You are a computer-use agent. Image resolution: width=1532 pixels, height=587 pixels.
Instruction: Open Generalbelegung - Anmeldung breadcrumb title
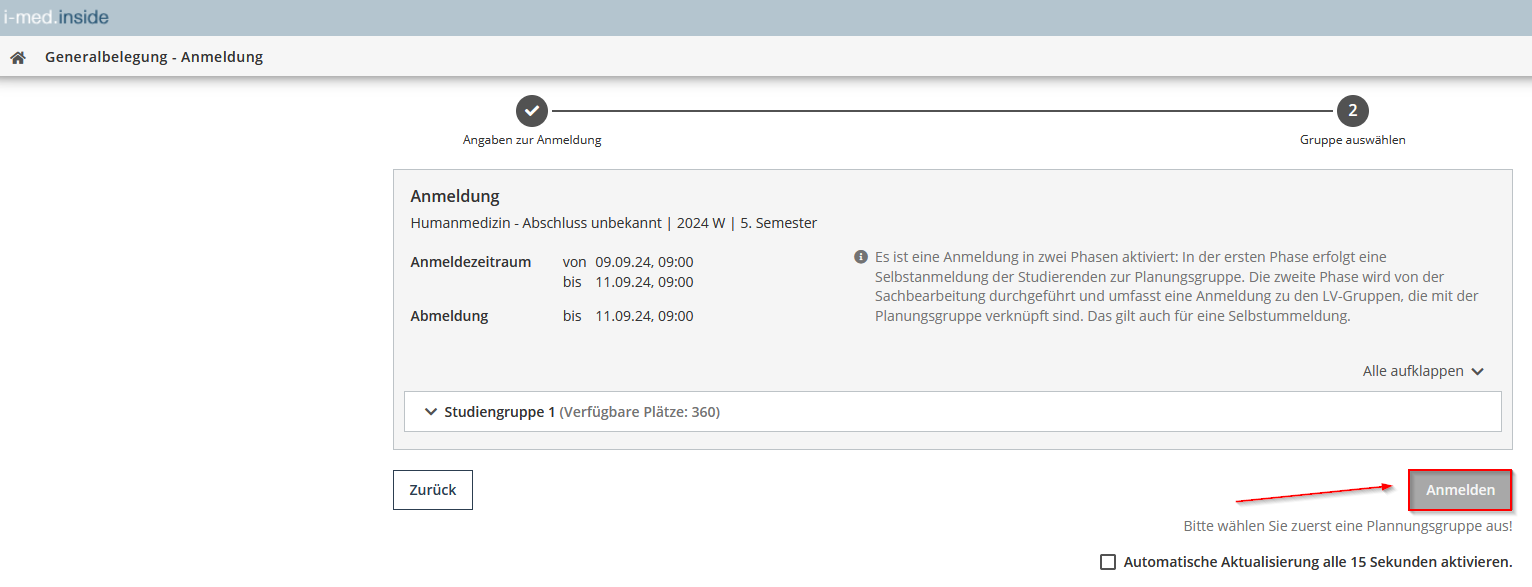[154, 57]
